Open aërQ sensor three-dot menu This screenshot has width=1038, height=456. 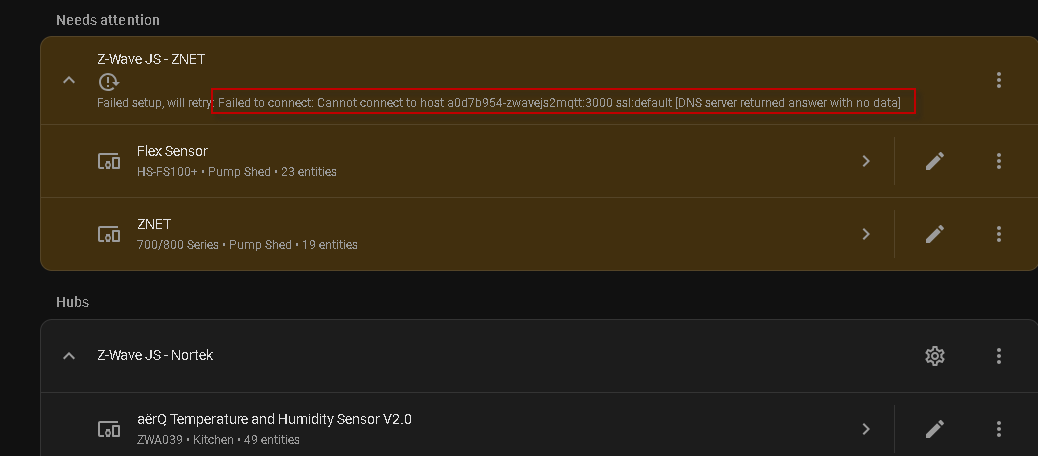pos(998,429)
